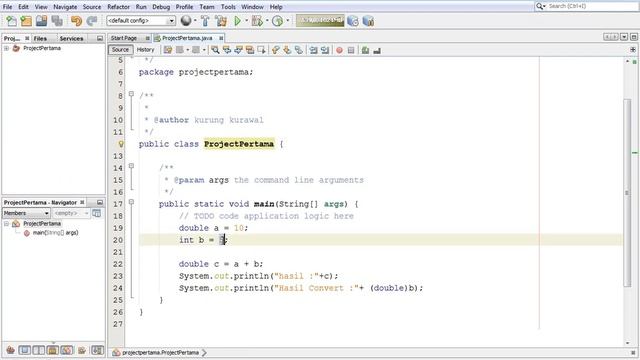Expand ProjectPertama node in Projects tree
Screen dimensions: 640x360
6,48
